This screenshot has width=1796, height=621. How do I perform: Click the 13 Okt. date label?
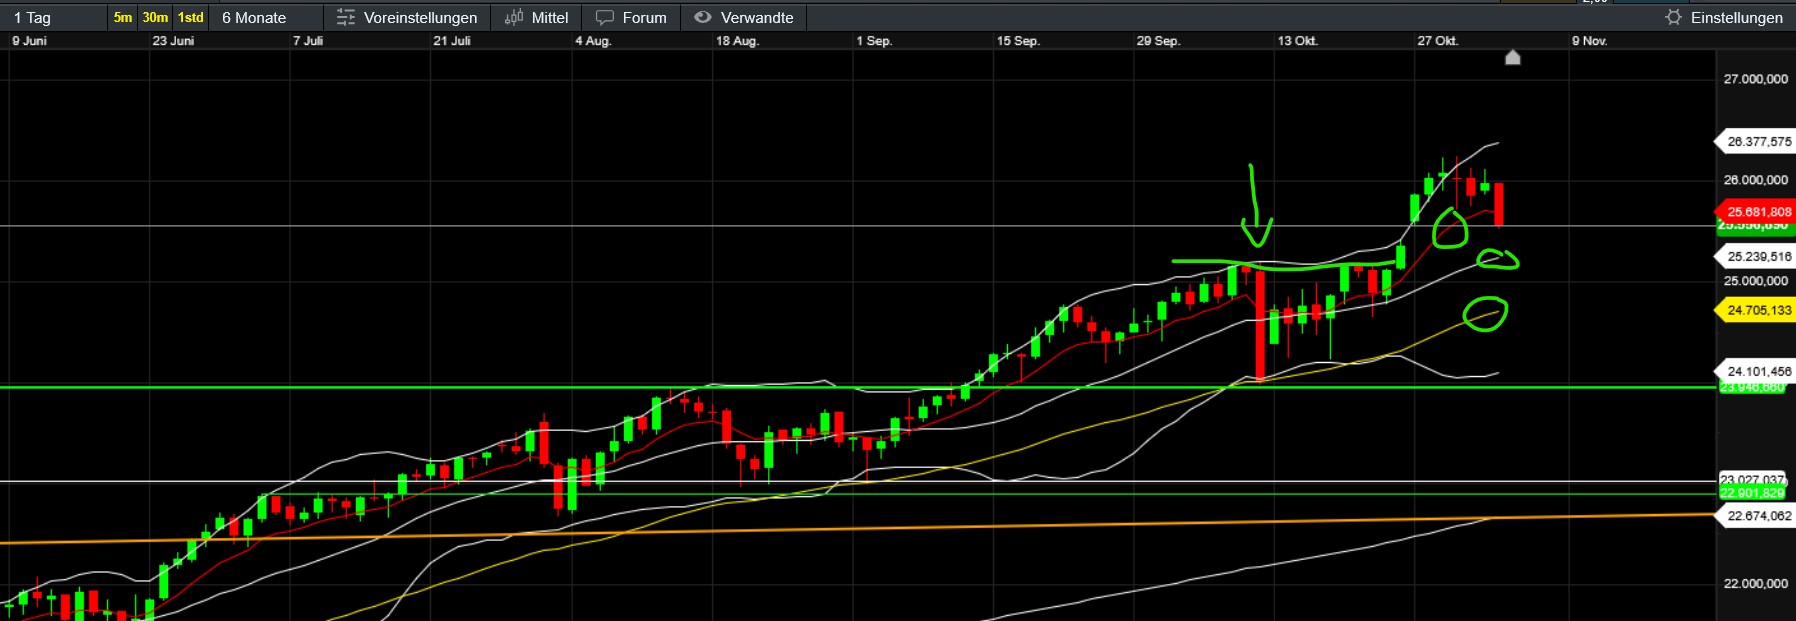1298,41
